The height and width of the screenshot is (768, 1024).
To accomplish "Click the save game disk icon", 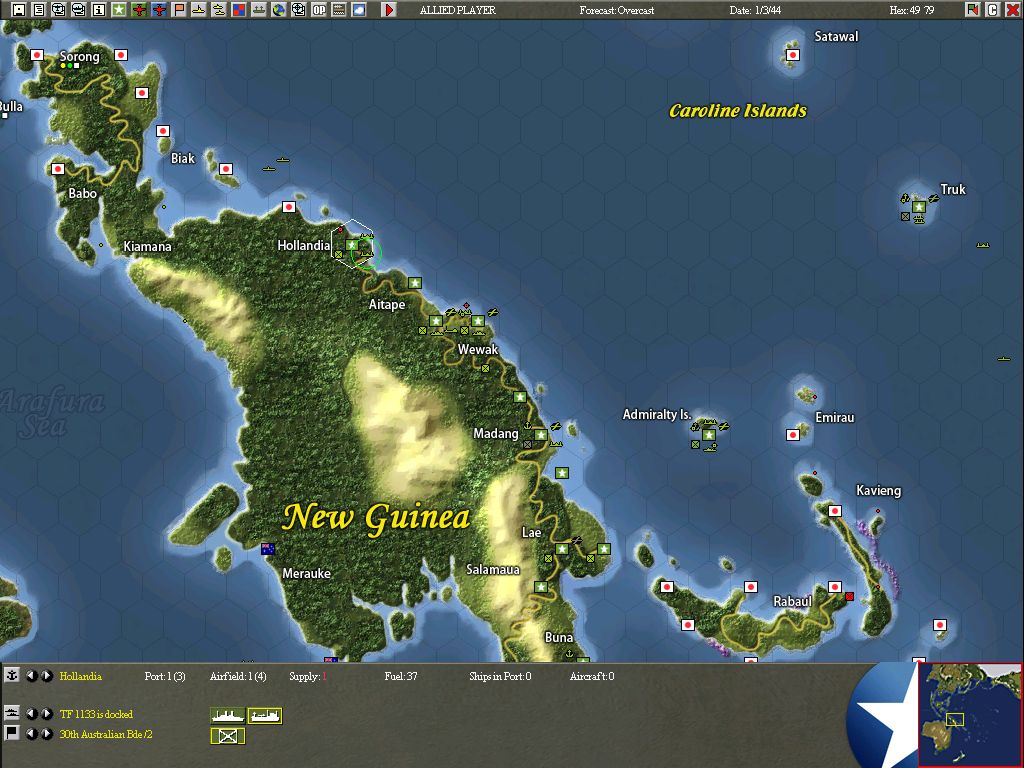I will pyautogui.click(x=19, y=10).
